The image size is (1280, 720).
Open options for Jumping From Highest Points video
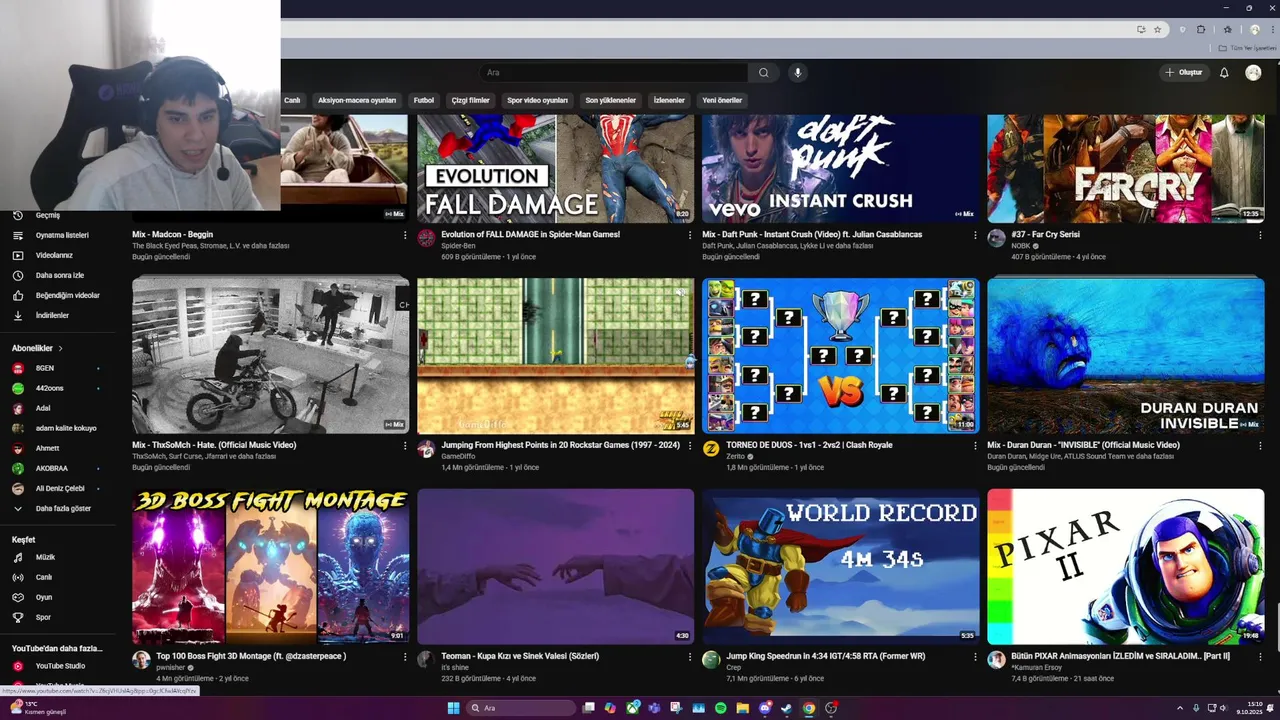click(690, 446)
